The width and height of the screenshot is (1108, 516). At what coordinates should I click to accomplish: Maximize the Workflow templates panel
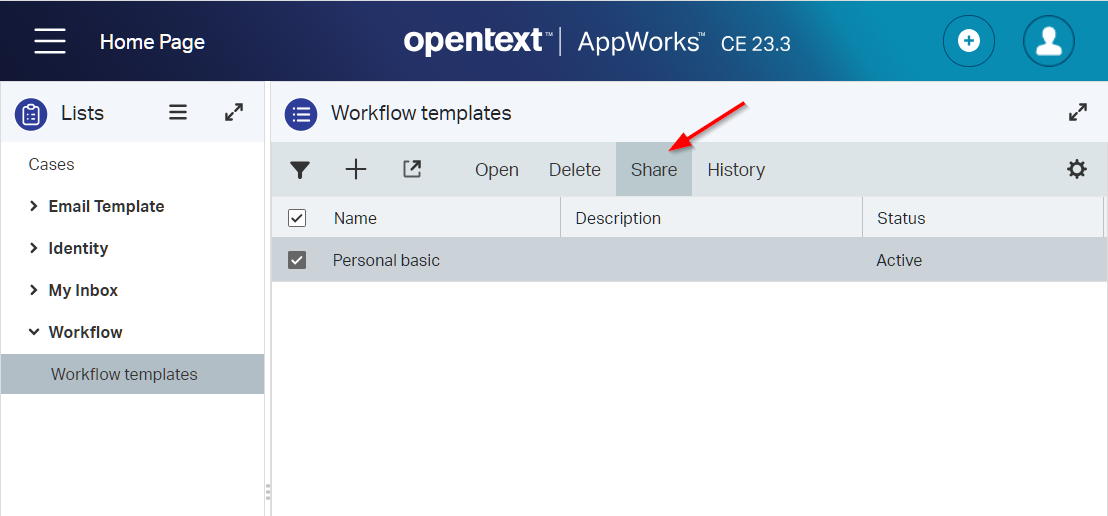(x=1078, y=113)
